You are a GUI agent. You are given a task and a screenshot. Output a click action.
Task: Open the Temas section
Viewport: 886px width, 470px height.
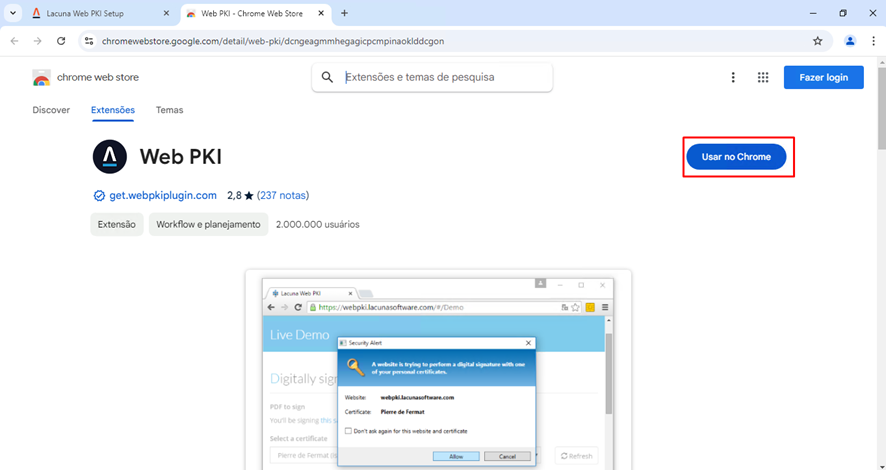[170, 110]
